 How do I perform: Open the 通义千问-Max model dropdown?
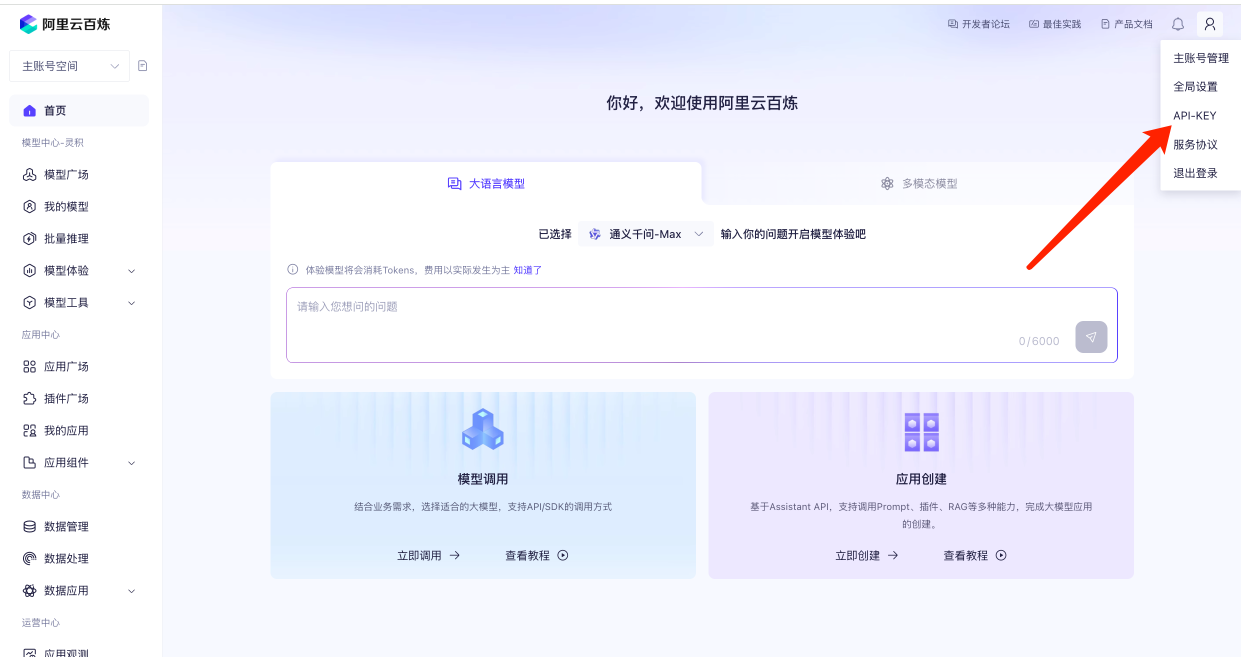[x=647, y=234]
